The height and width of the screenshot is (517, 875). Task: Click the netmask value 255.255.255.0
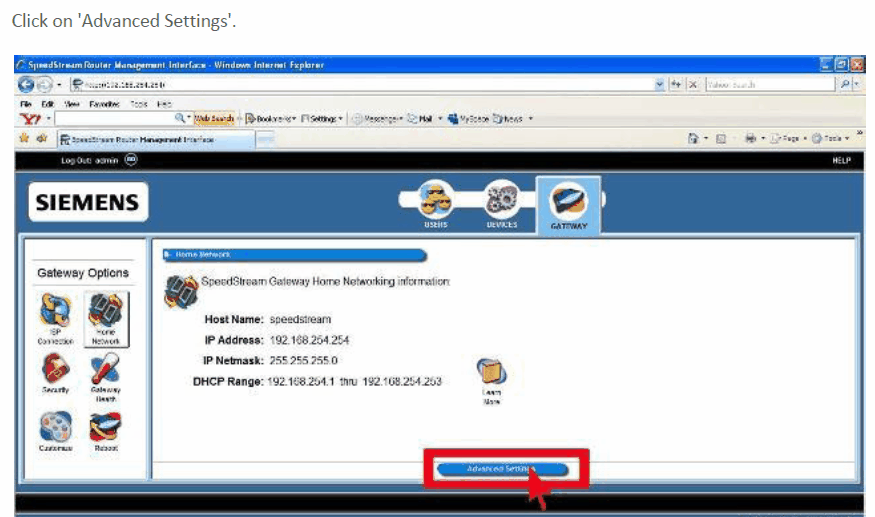point(303,361)
